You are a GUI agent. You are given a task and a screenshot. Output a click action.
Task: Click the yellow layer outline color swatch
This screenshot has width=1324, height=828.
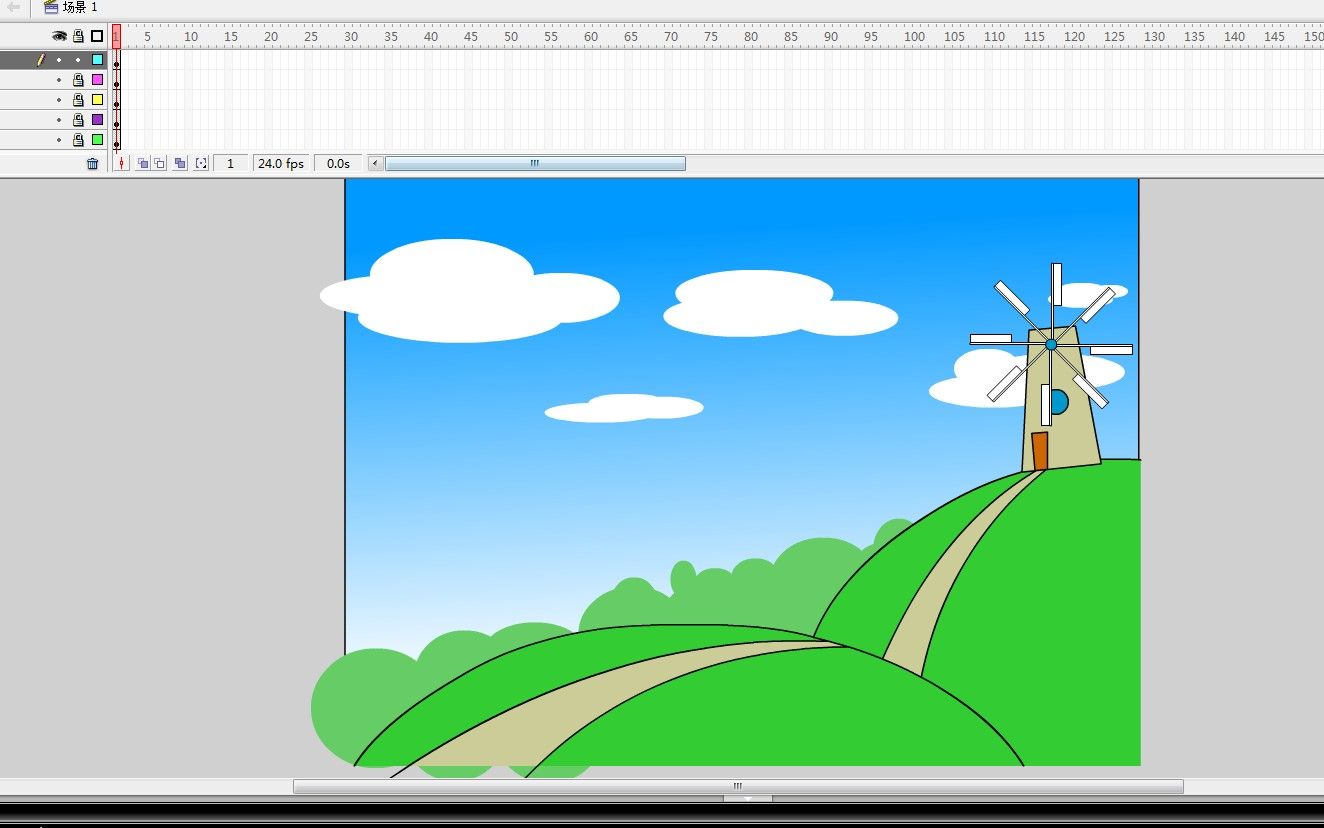click(97, 100)
